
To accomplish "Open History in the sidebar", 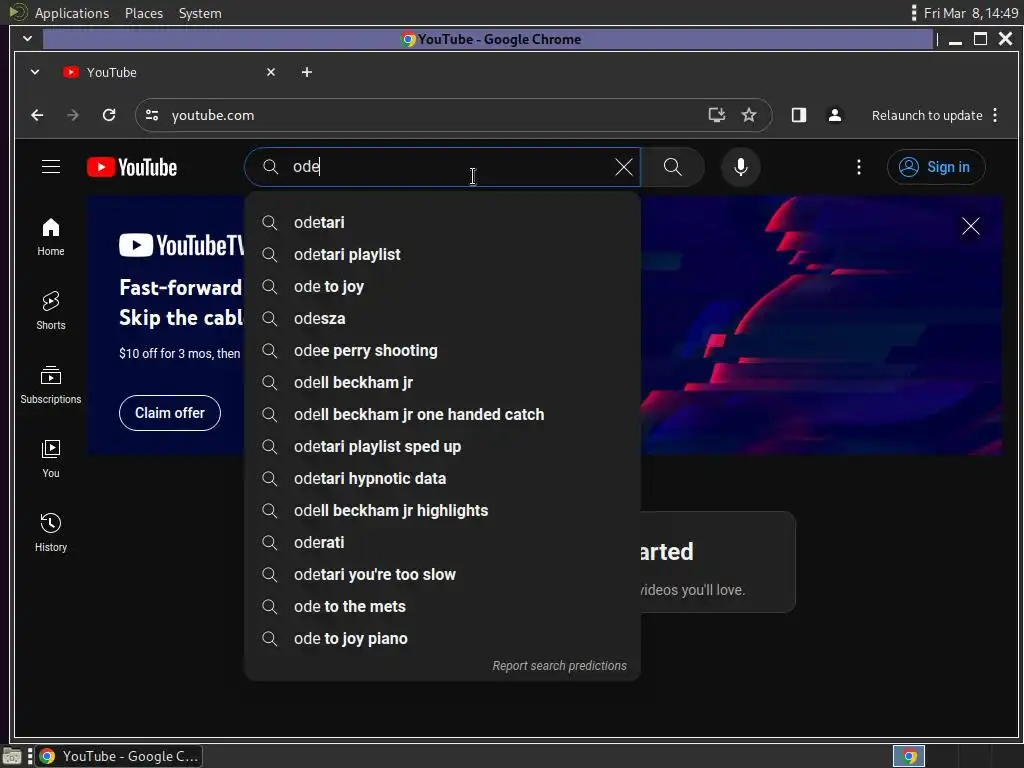I will click(x=51, y=533).
